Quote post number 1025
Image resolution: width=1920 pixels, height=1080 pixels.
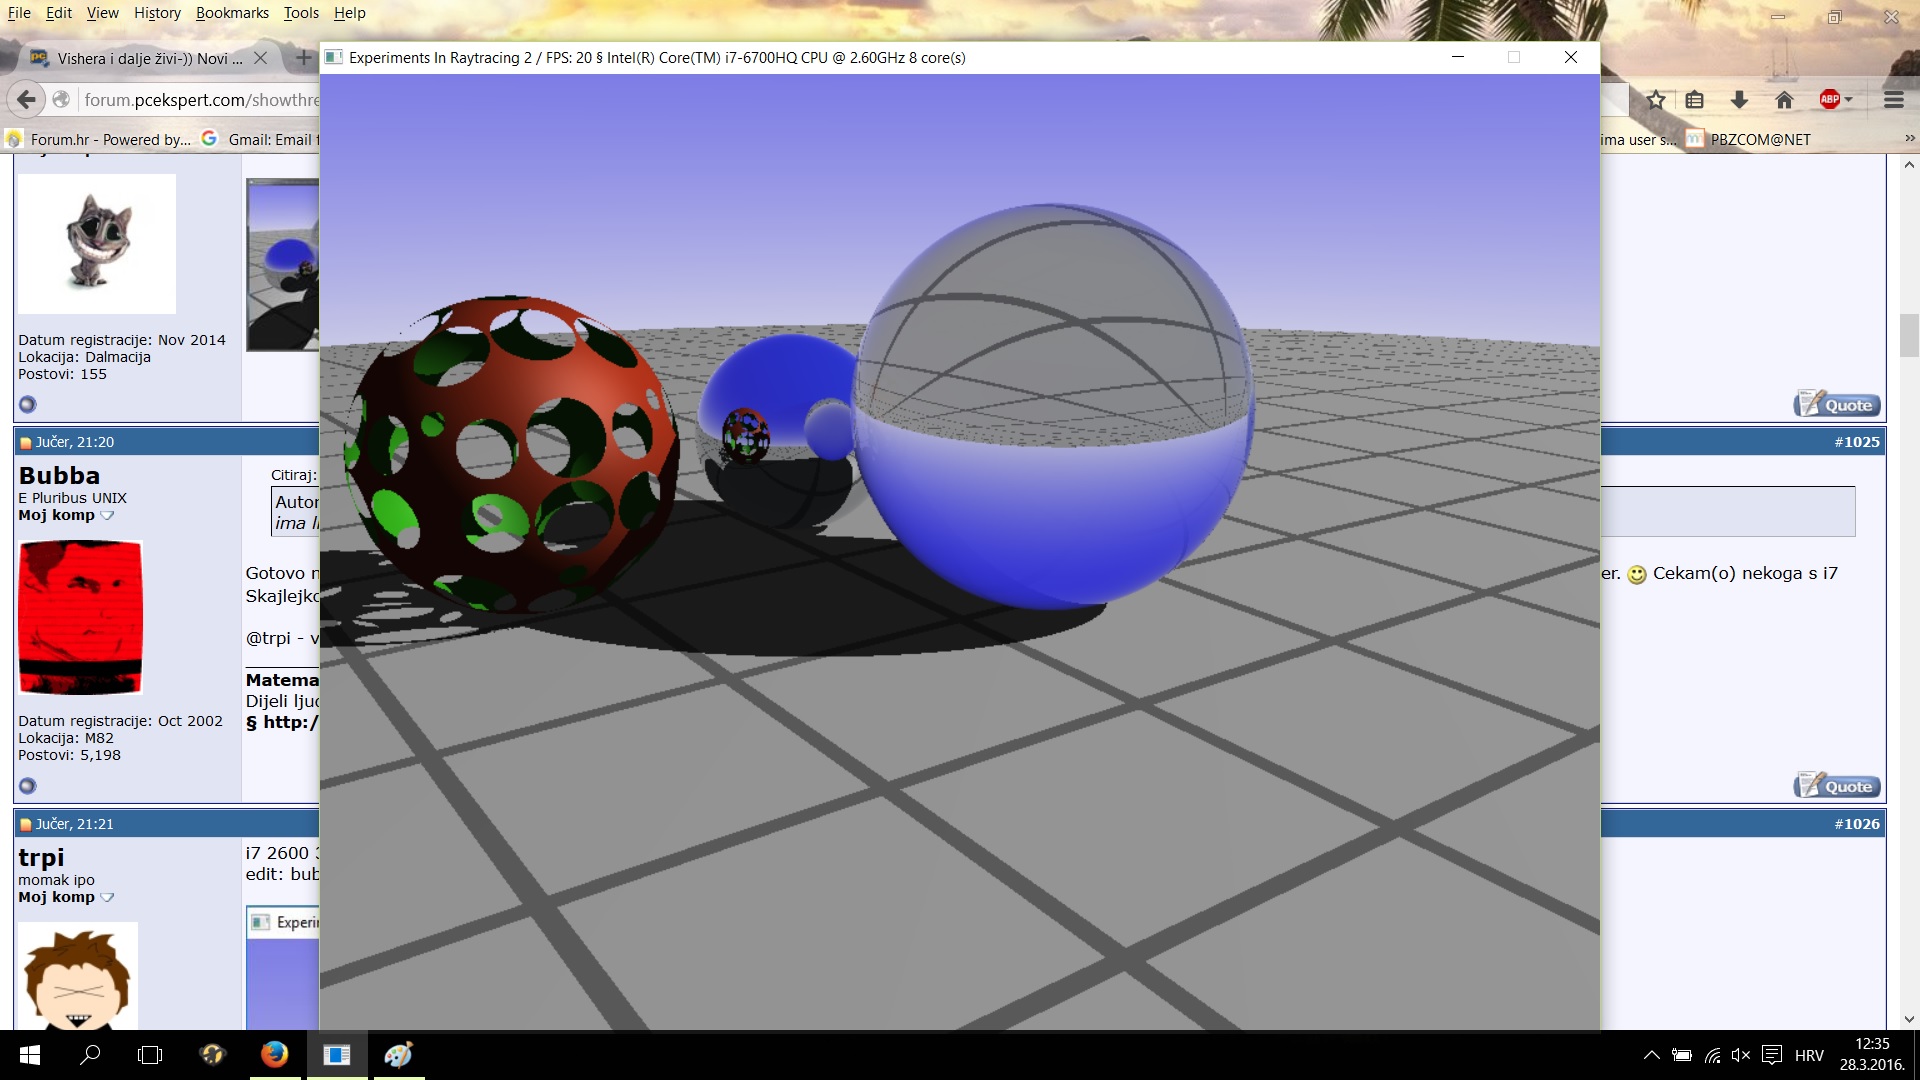1837,786
